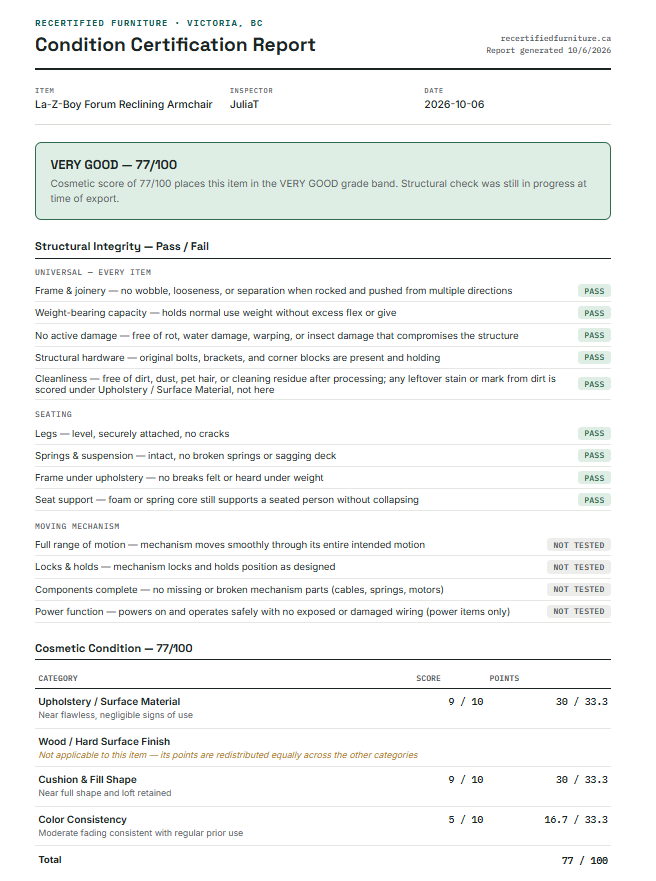
Task: Click the PASS badge for Legs
Action: [x=594, y=433]
